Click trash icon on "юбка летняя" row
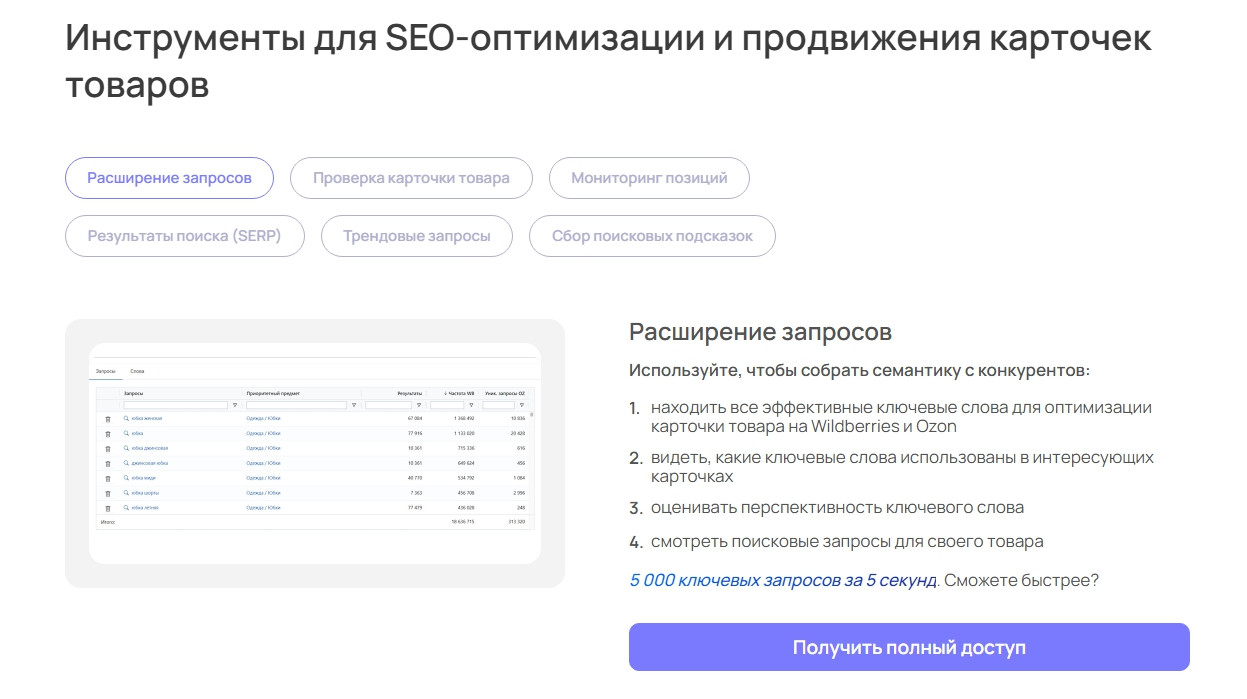 [x=108, y=508]
